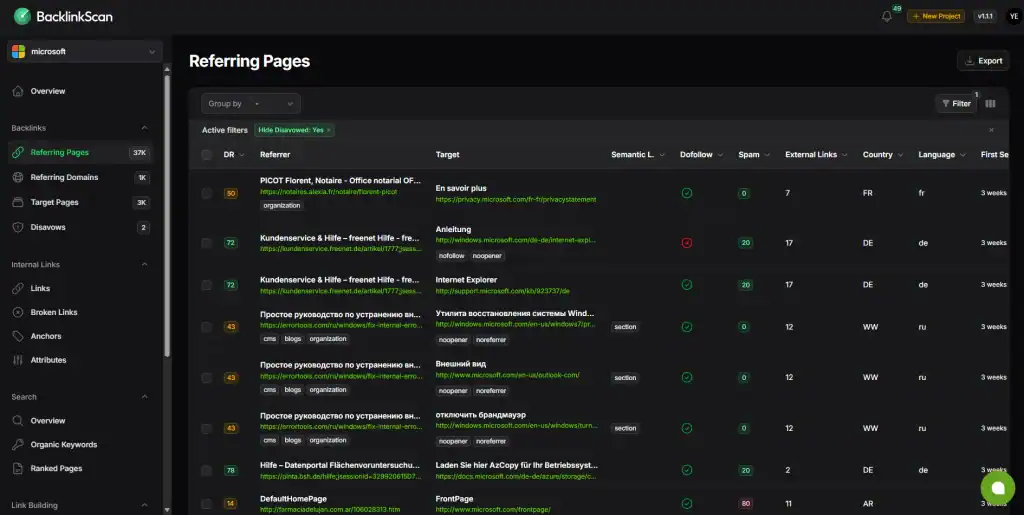This screenshot has height=515, width=1024.
Task: Open the microsoft project dropdown
Action: click(x=84, y=51)
